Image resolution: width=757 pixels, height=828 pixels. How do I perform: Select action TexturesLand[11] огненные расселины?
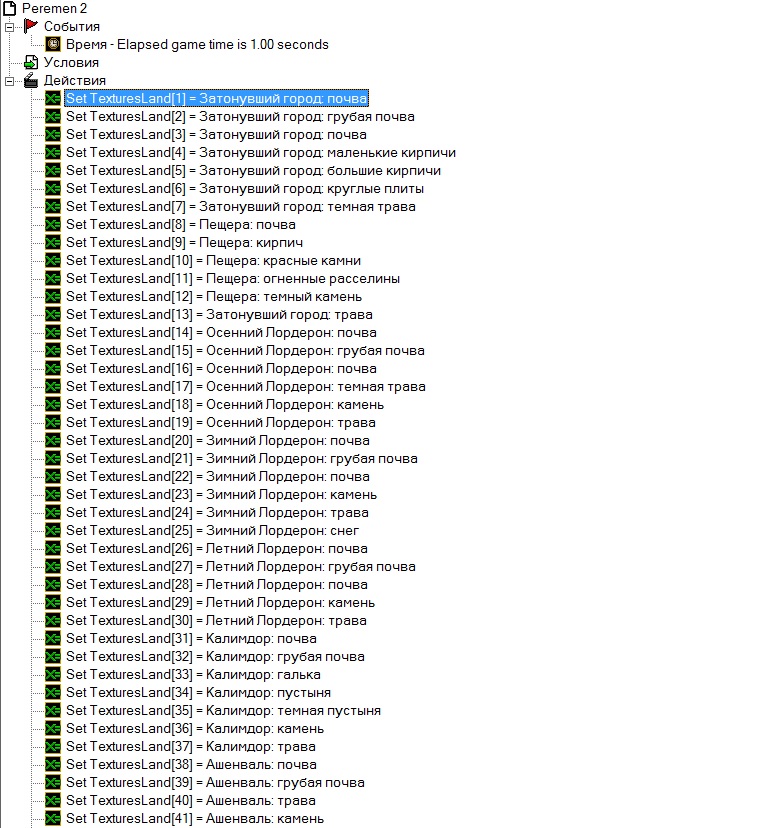click(x=233, y=278)
